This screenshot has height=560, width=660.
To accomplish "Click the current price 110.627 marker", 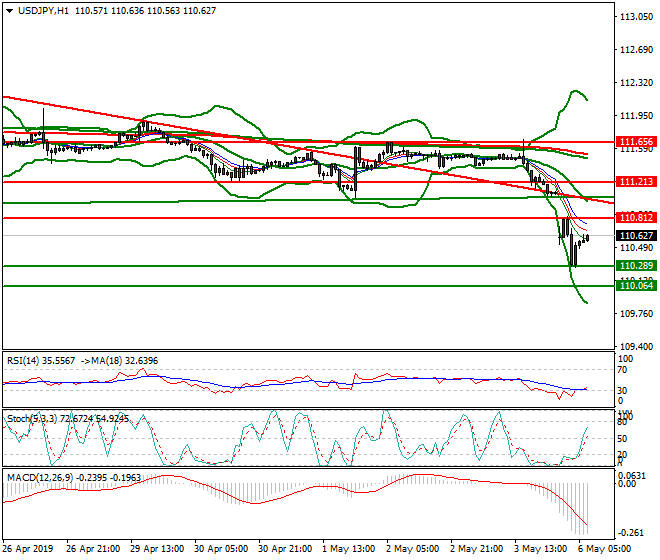I will click(636, 236).
